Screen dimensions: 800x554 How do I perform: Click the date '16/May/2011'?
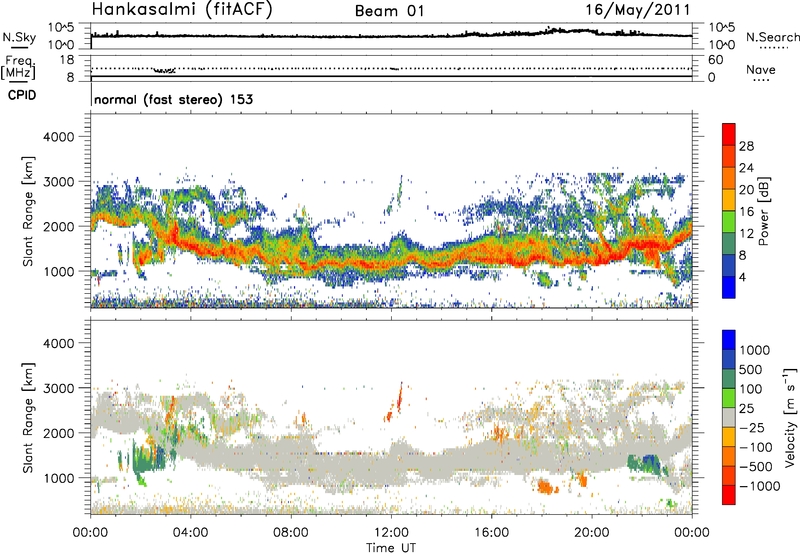click(x=637, y=9)
